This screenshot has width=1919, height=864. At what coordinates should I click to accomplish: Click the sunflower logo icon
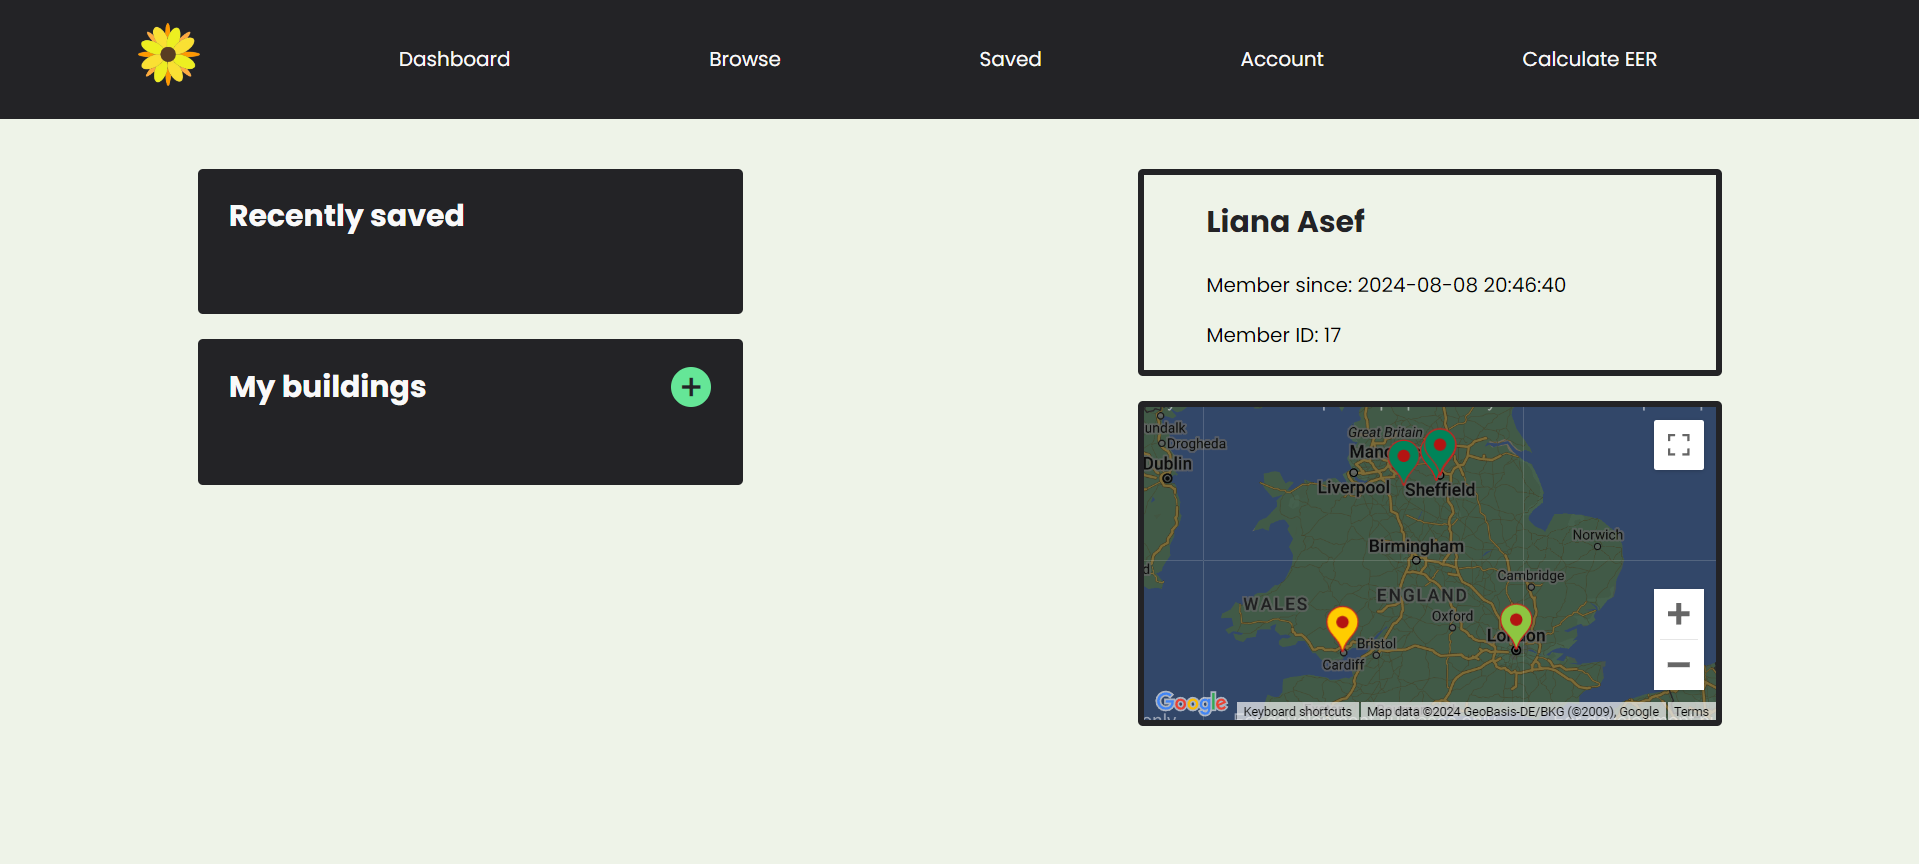point(169,55)
